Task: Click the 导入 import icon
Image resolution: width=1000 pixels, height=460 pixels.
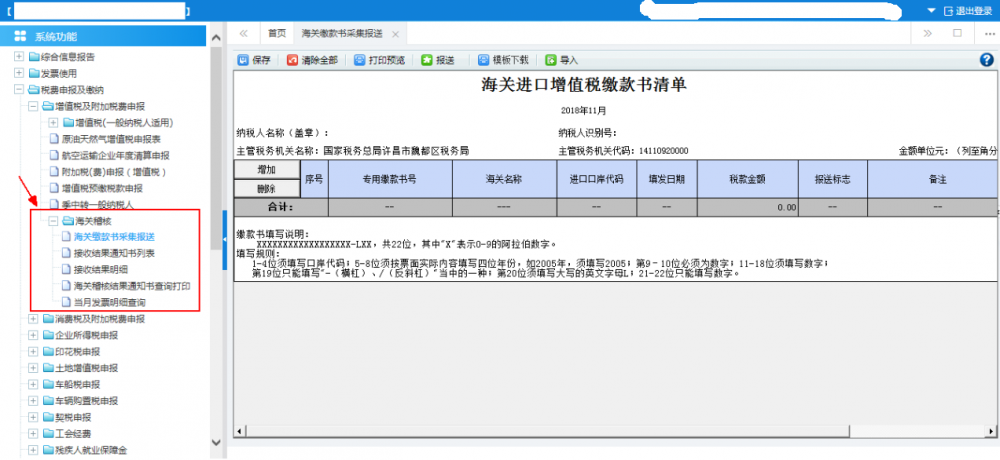Action: [550, 60]
